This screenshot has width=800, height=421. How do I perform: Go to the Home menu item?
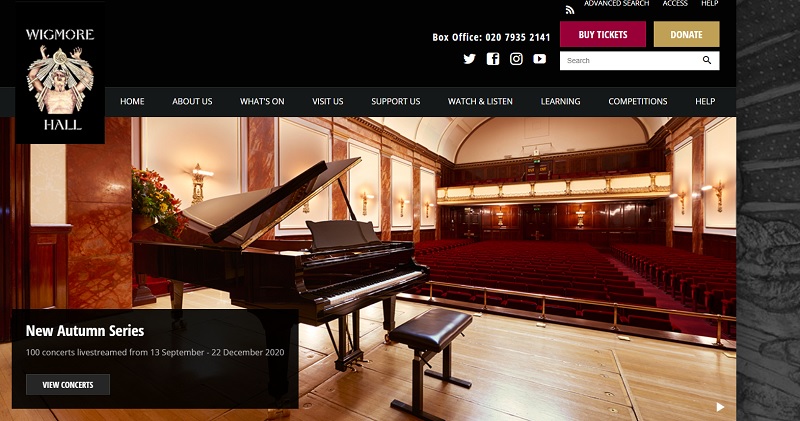coord(132,102)
